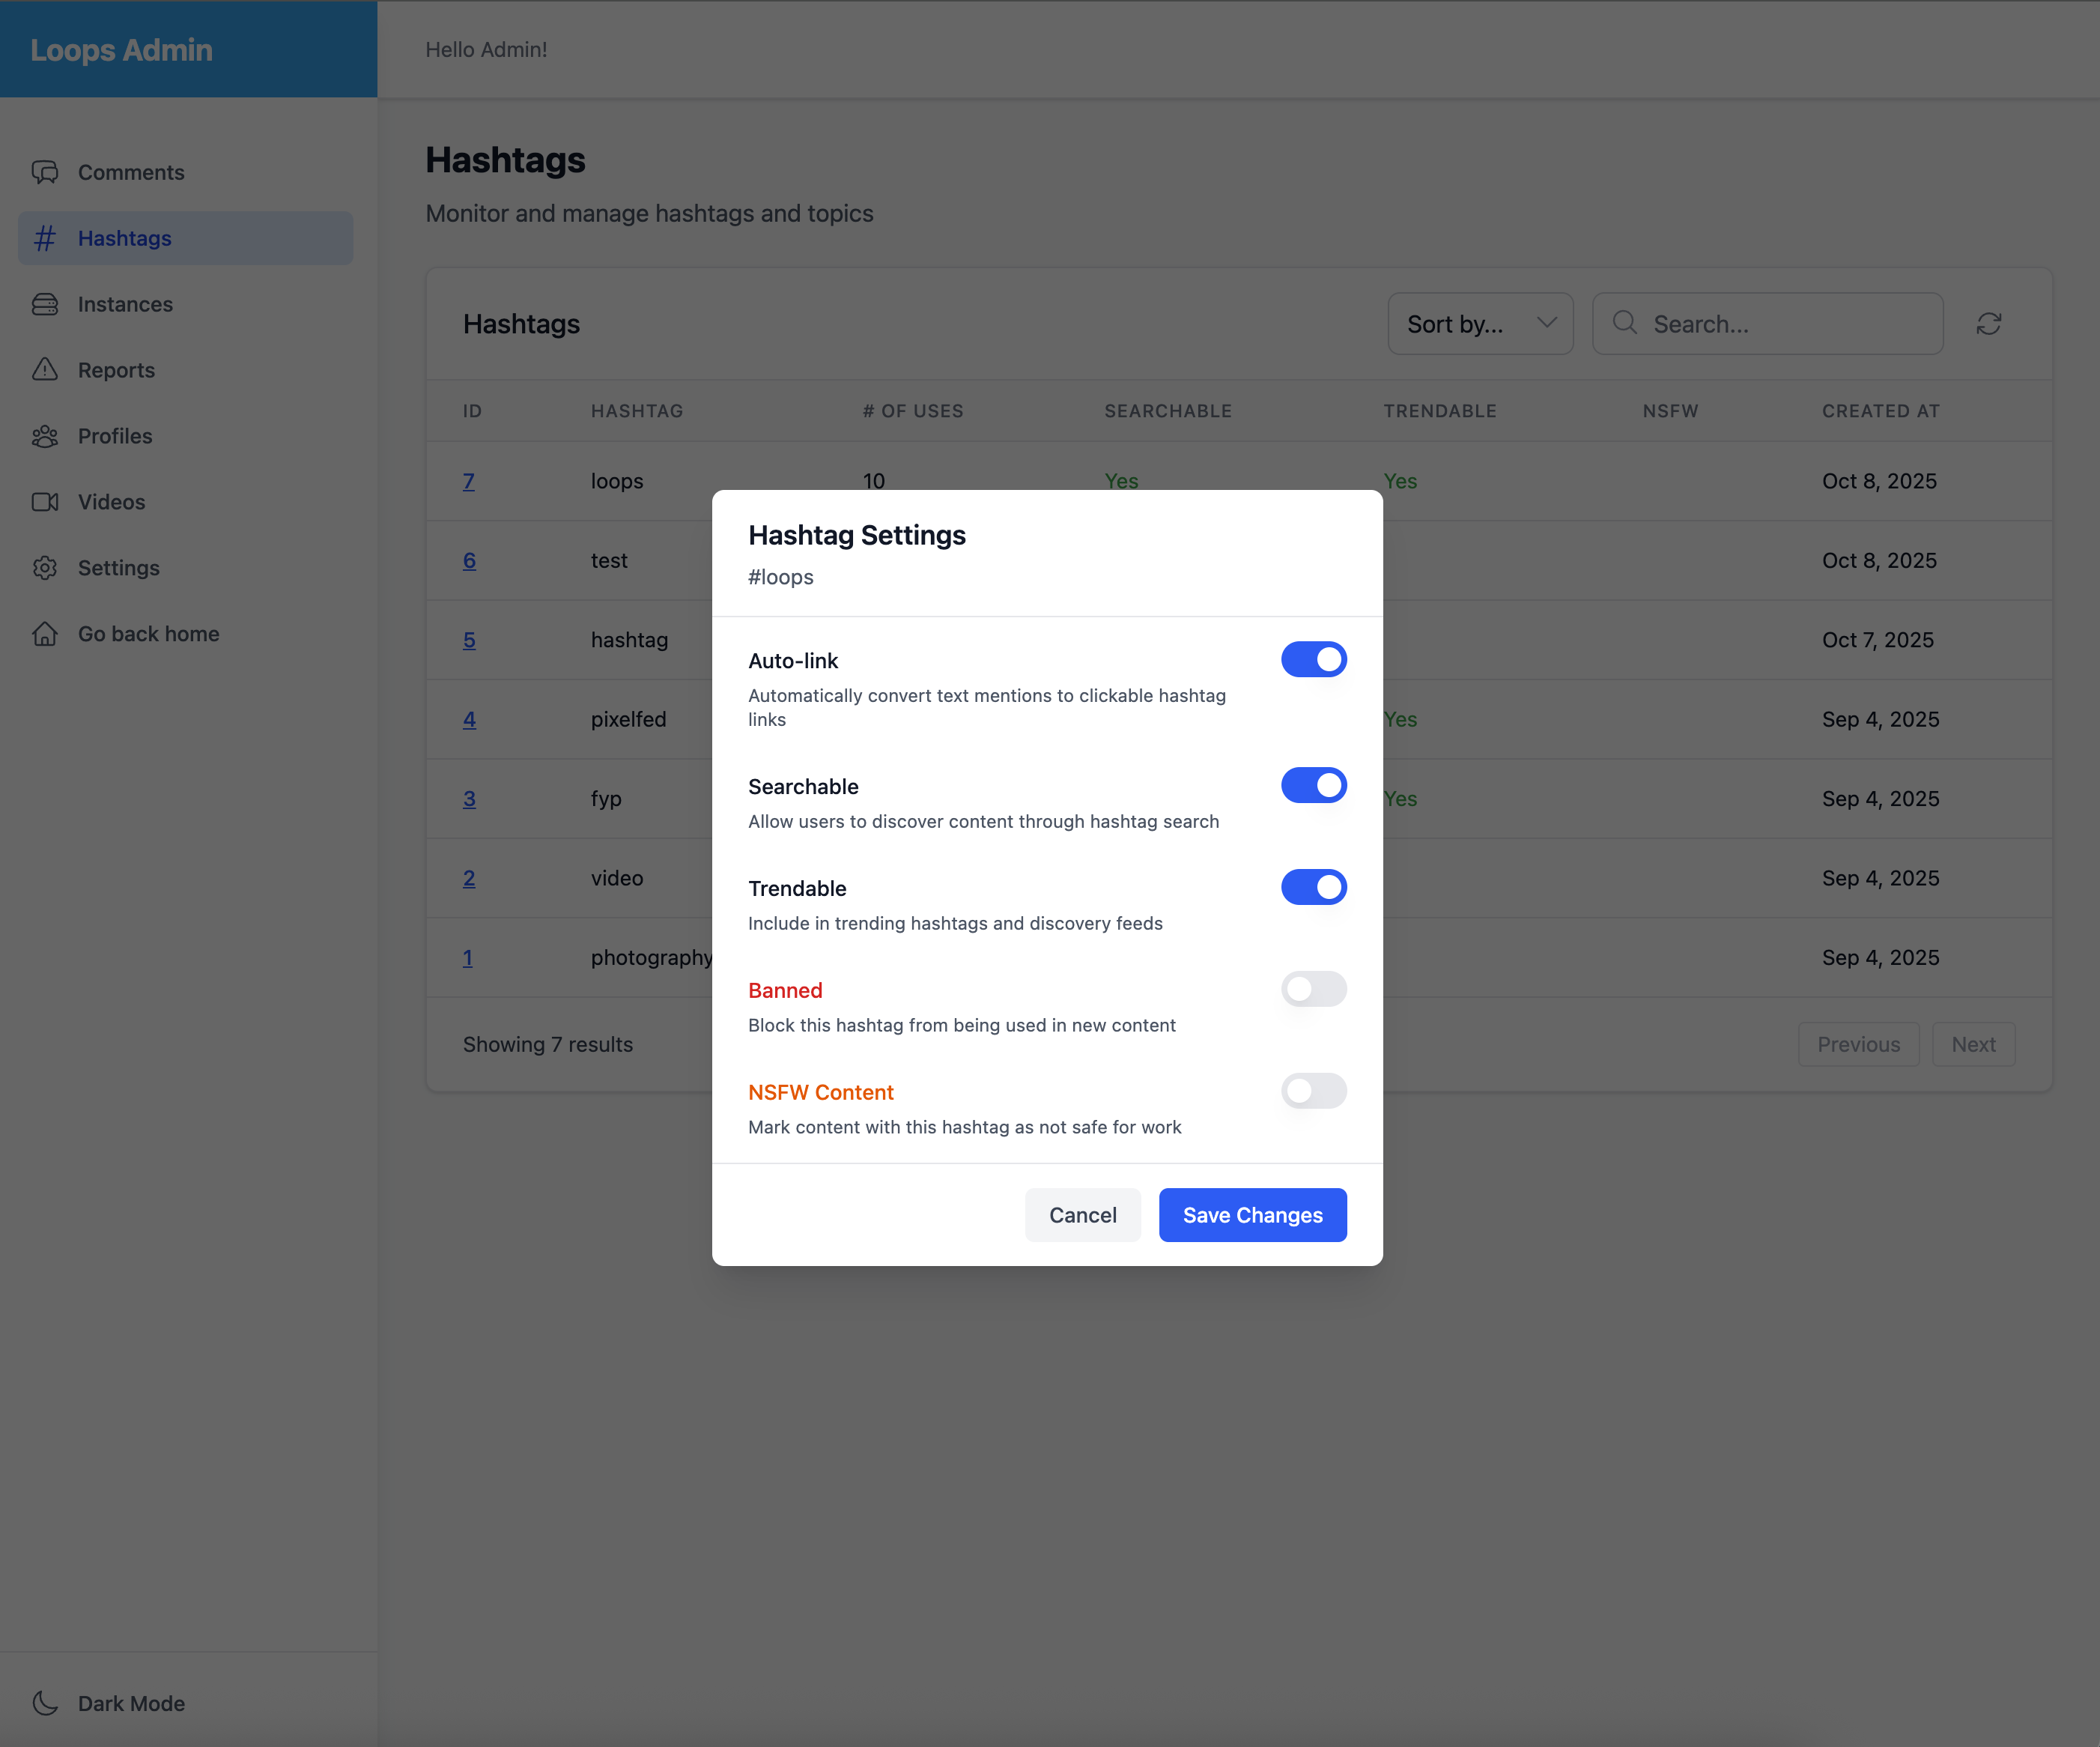The height and width of the screenshot is (1747, 2100).
Task: Open the Sort by dropdown
Action: click(x=1480, y=324)
